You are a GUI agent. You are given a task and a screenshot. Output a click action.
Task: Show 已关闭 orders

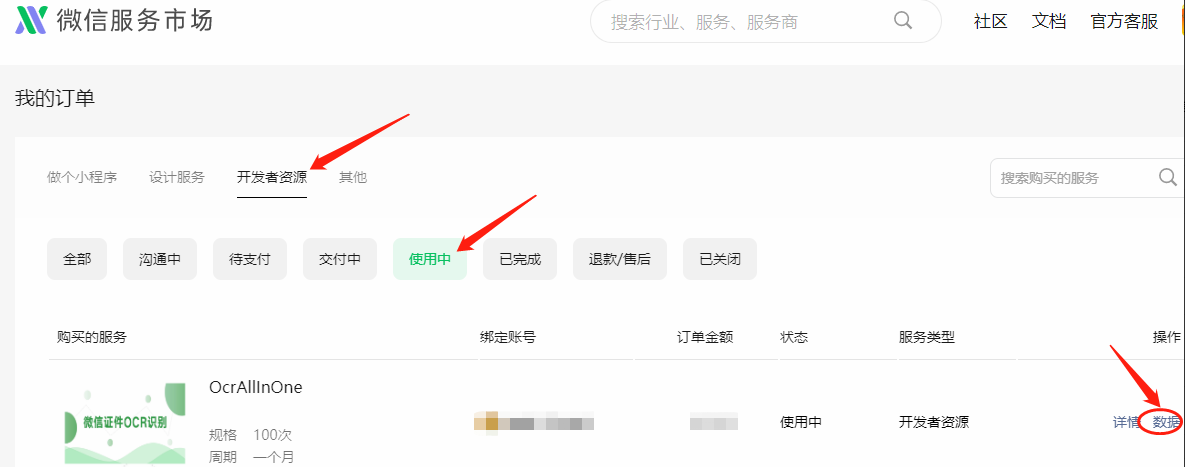pyautogui.click(x=720, y=259)
